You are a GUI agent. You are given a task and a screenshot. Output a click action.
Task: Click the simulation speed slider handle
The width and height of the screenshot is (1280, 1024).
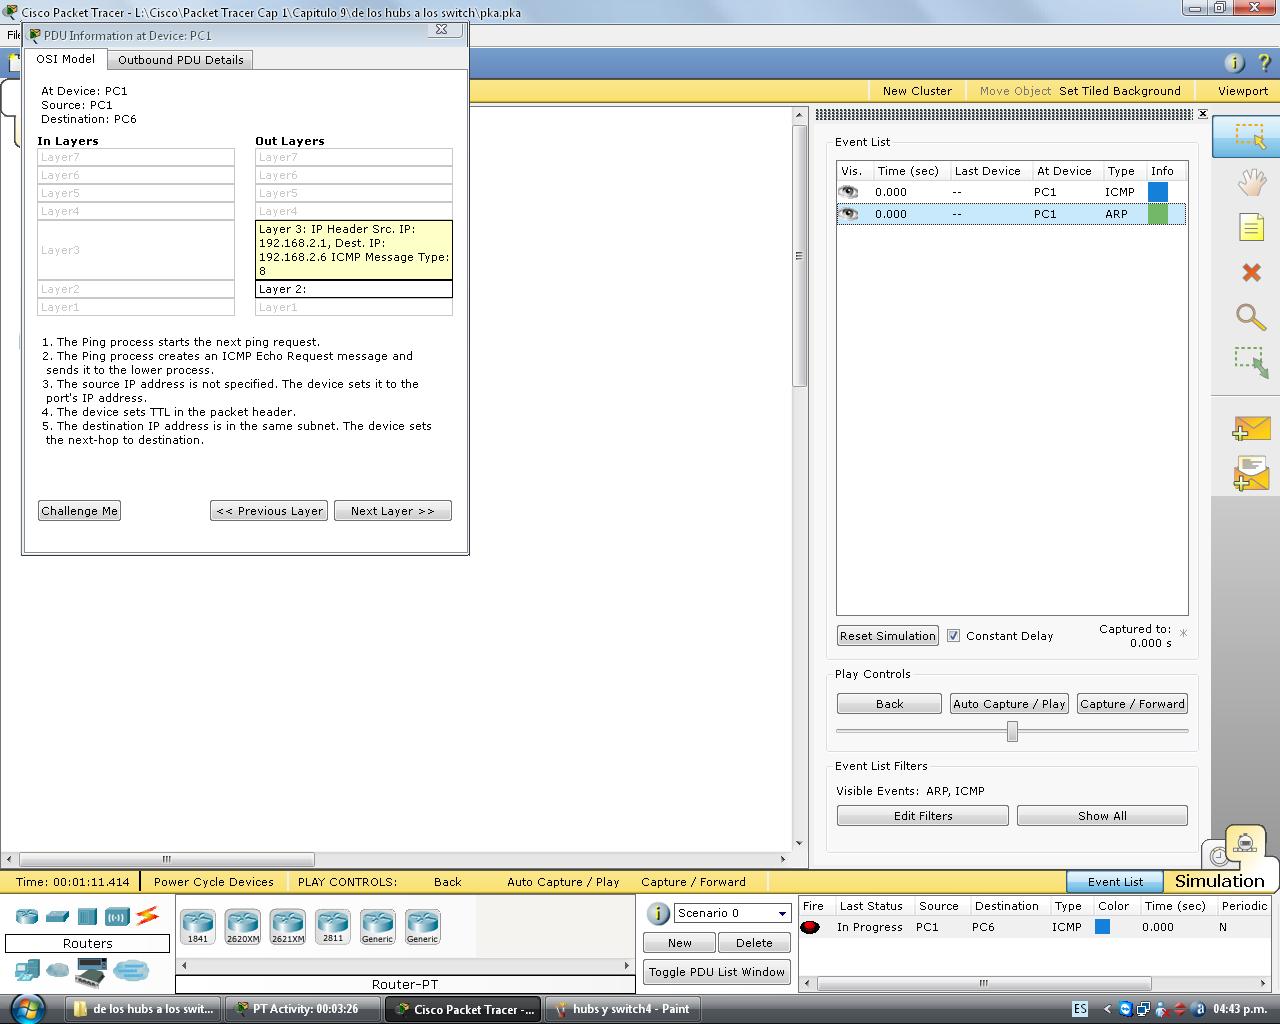[1012, 732]
